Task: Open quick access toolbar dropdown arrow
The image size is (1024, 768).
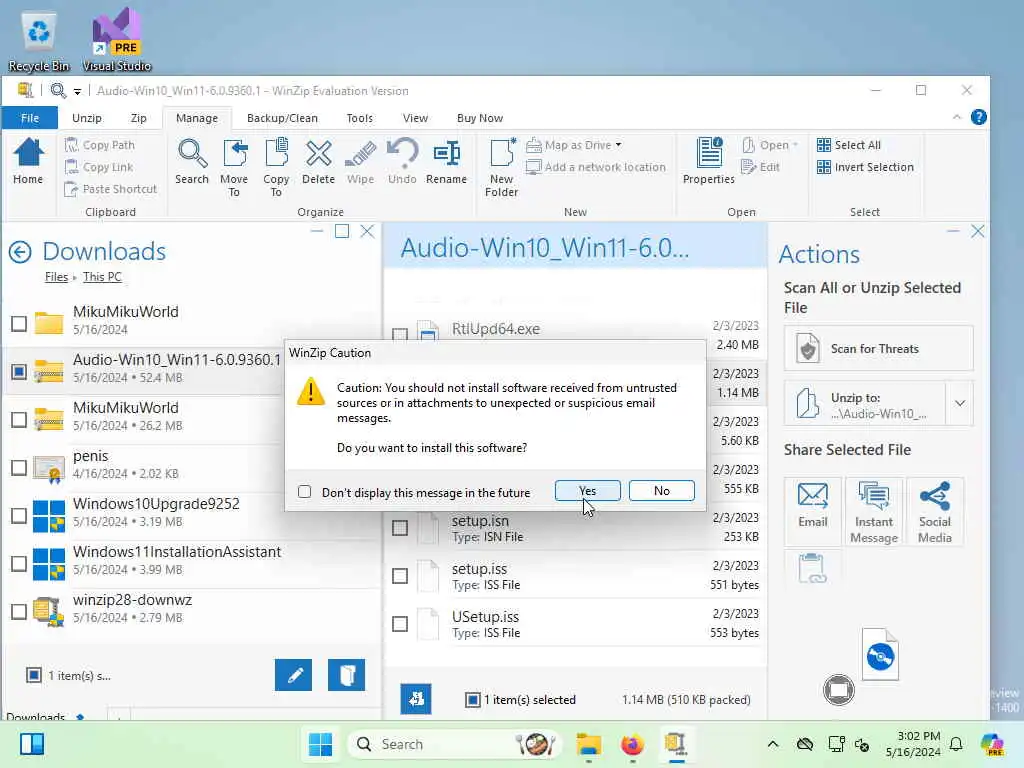Action: click(x=77, y=91)
